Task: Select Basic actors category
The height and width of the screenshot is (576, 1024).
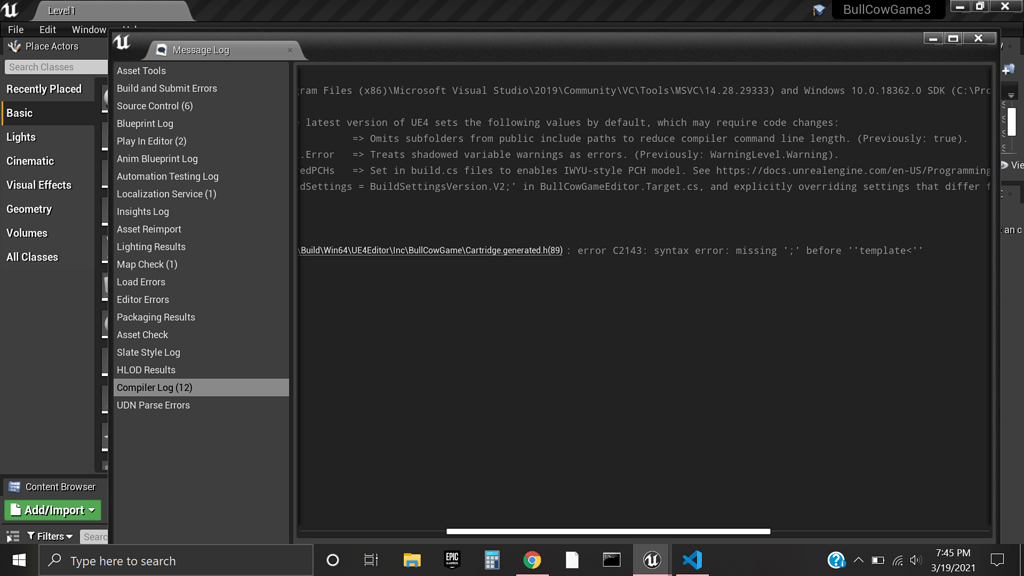Action: (x=48, y=113)
